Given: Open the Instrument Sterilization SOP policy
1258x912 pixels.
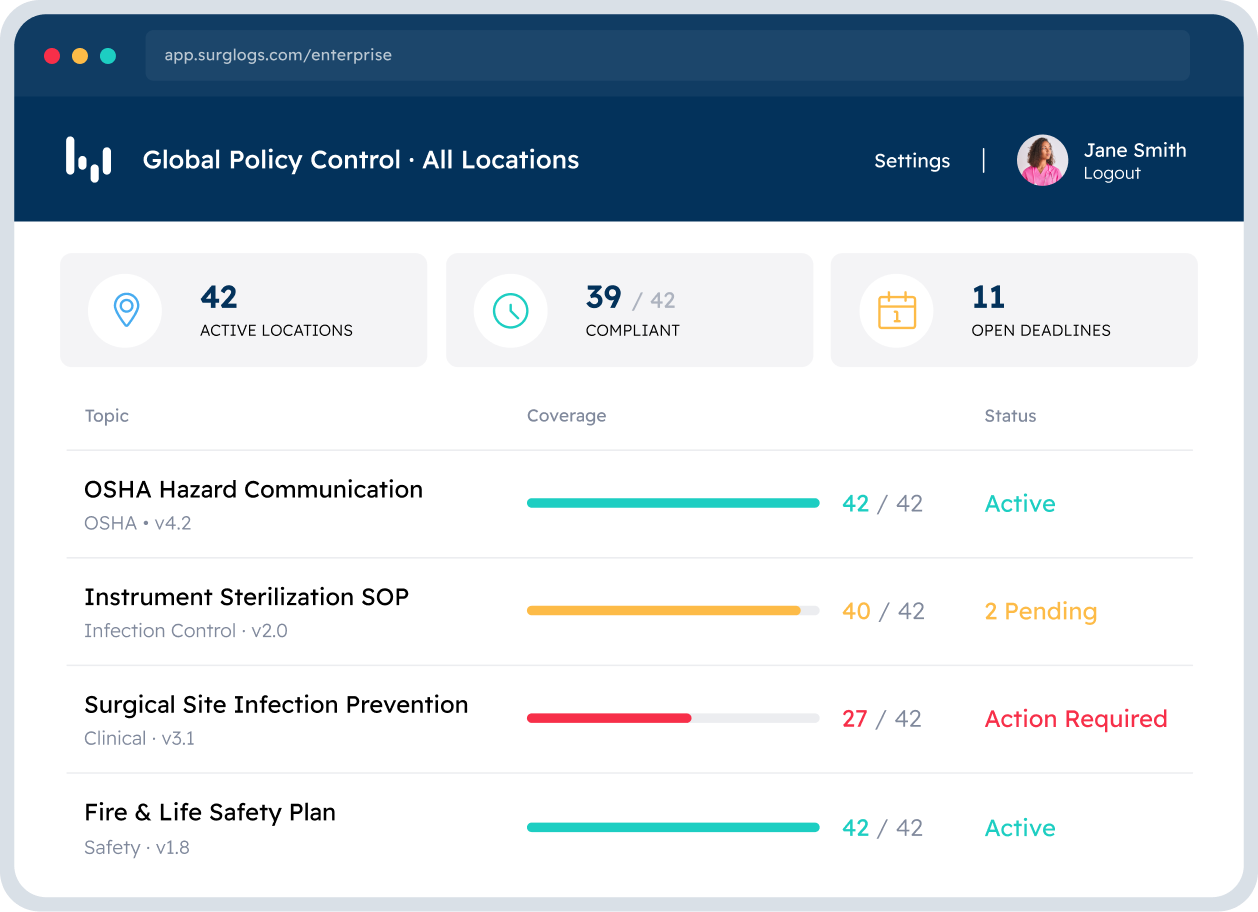Looking at the screenshot, I should pos(247,597).
